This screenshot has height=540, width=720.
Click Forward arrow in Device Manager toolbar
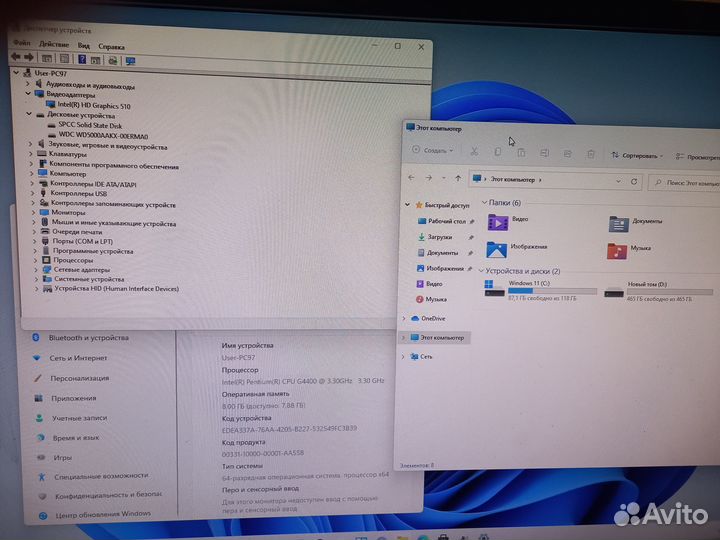coord(29,57)
